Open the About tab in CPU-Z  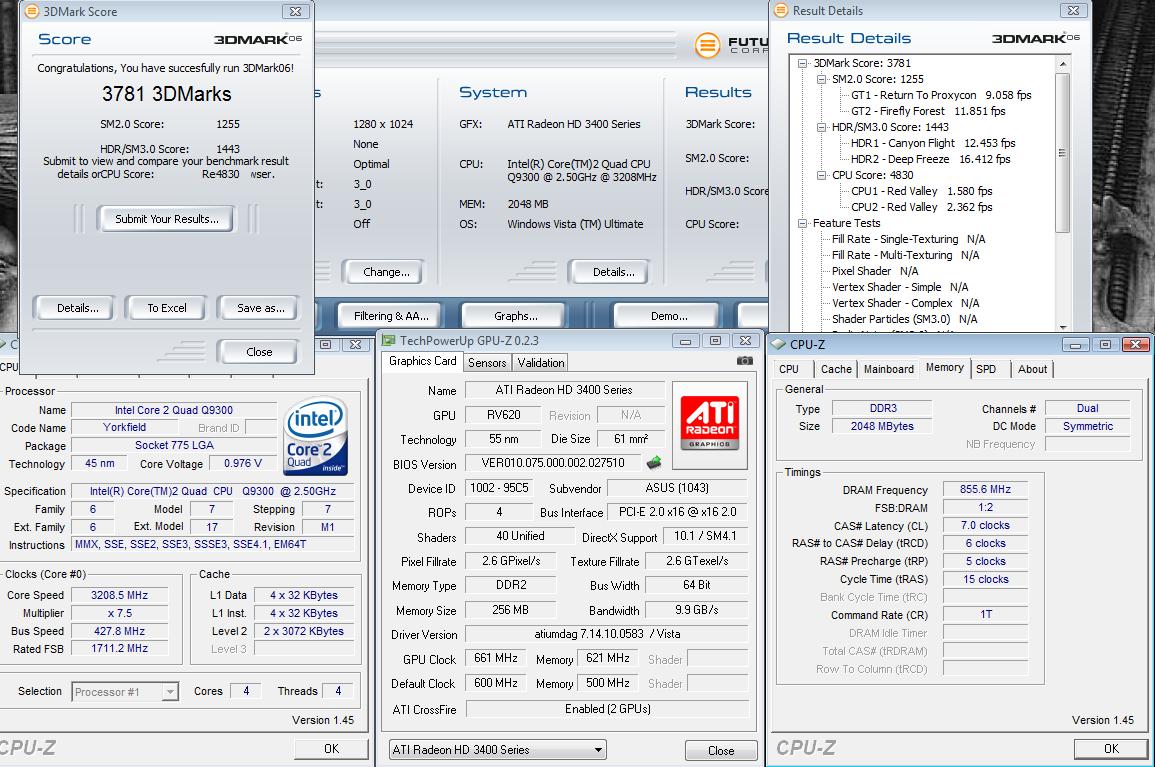[x=1032, y=369]
